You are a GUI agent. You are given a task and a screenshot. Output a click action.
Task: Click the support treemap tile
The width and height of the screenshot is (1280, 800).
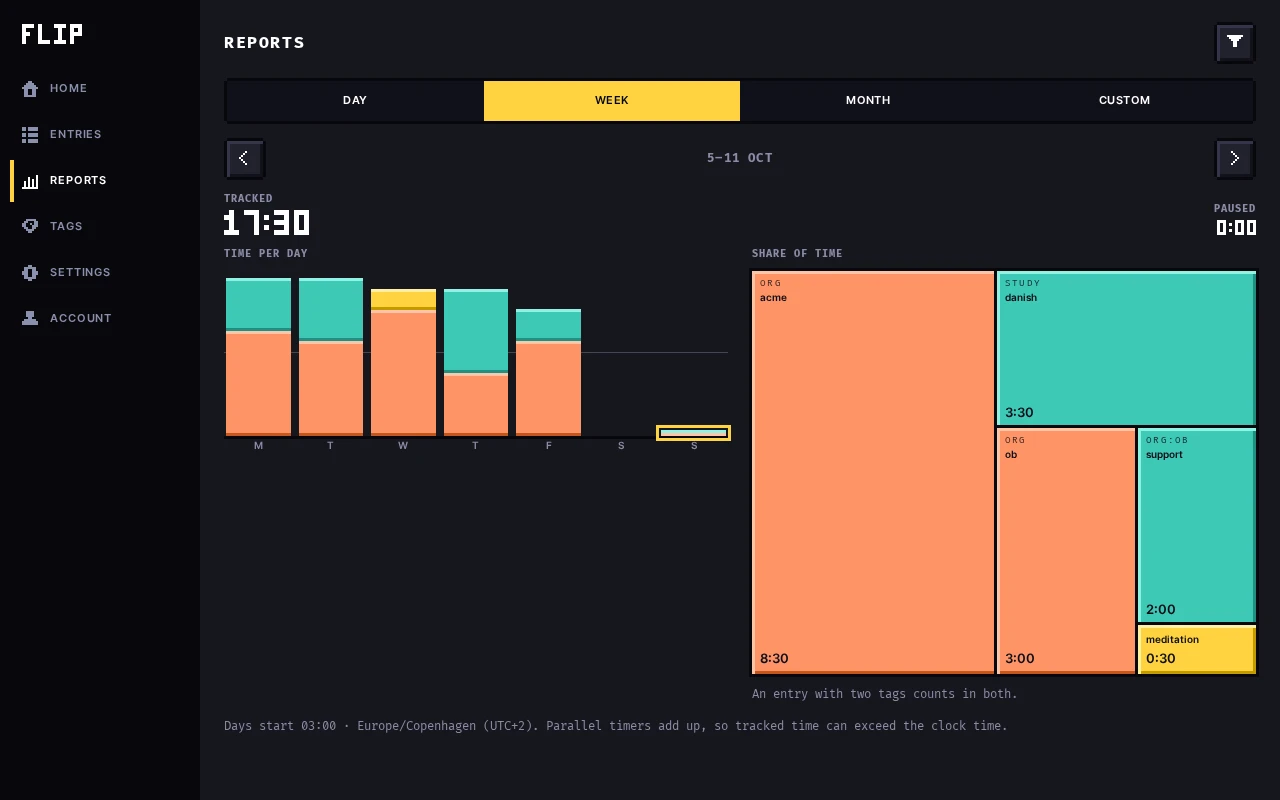pyautogui.click(x=1197, y=526)
